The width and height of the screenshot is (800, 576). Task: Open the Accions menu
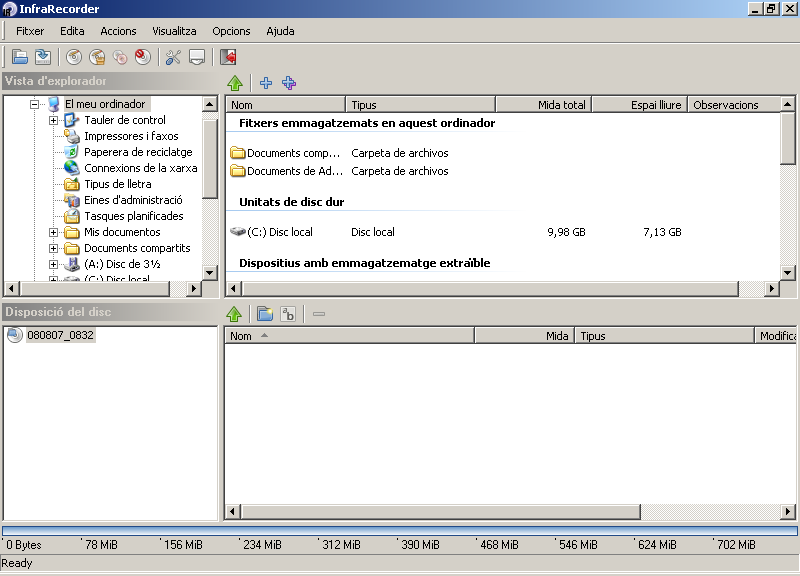118,31
